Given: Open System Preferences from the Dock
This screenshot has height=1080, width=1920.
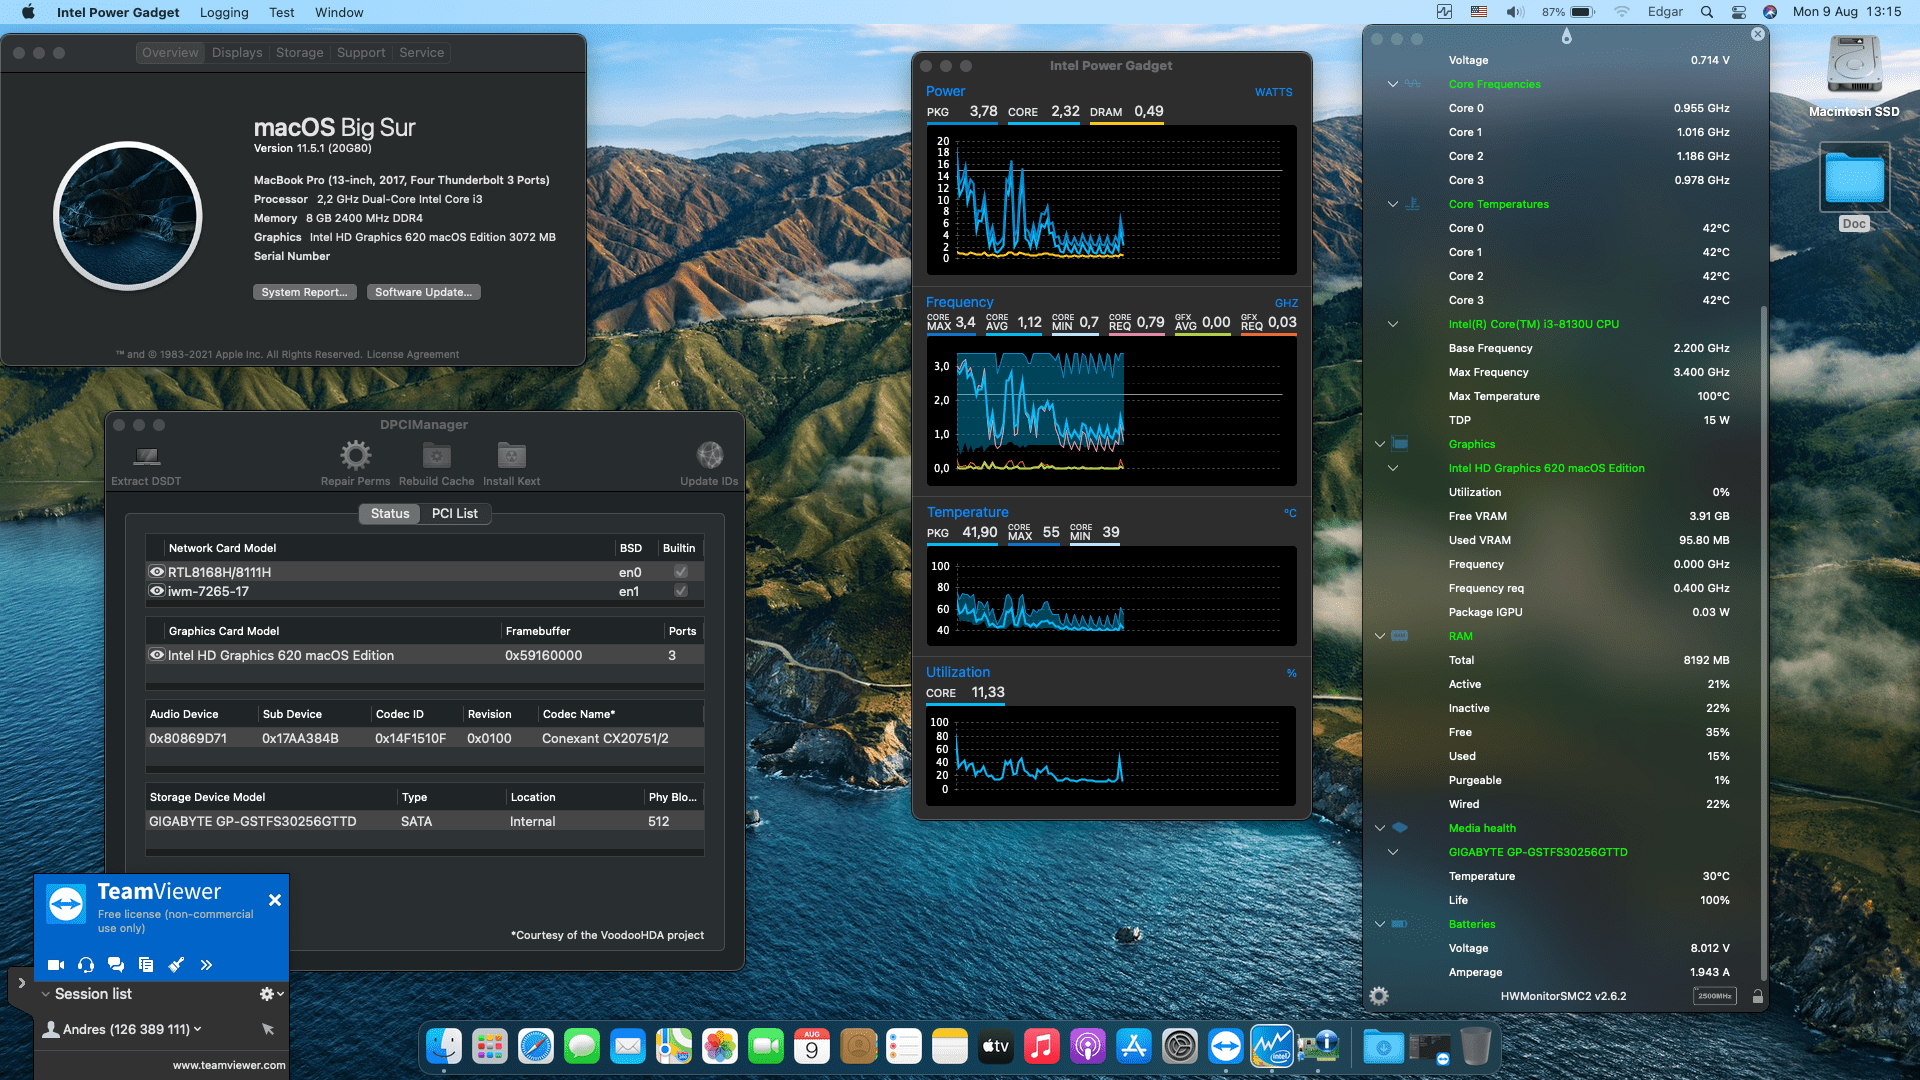Looking at the screenshot, I should [1180, 1047].
